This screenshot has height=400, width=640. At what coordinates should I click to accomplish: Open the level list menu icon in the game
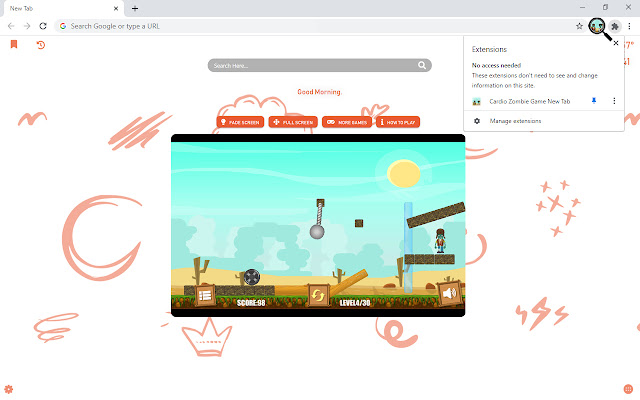click(x=205, y=295)
